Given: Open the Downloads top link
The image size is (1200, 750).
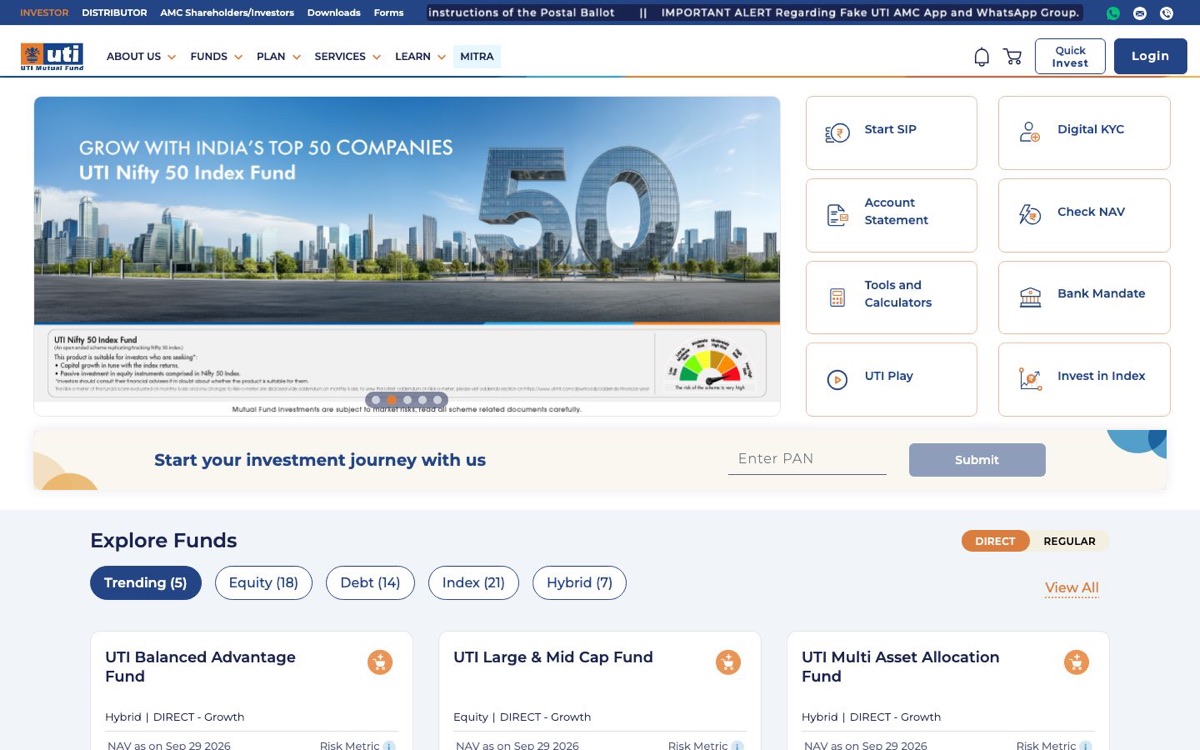Looking at the screenshot, I should 334,13.
